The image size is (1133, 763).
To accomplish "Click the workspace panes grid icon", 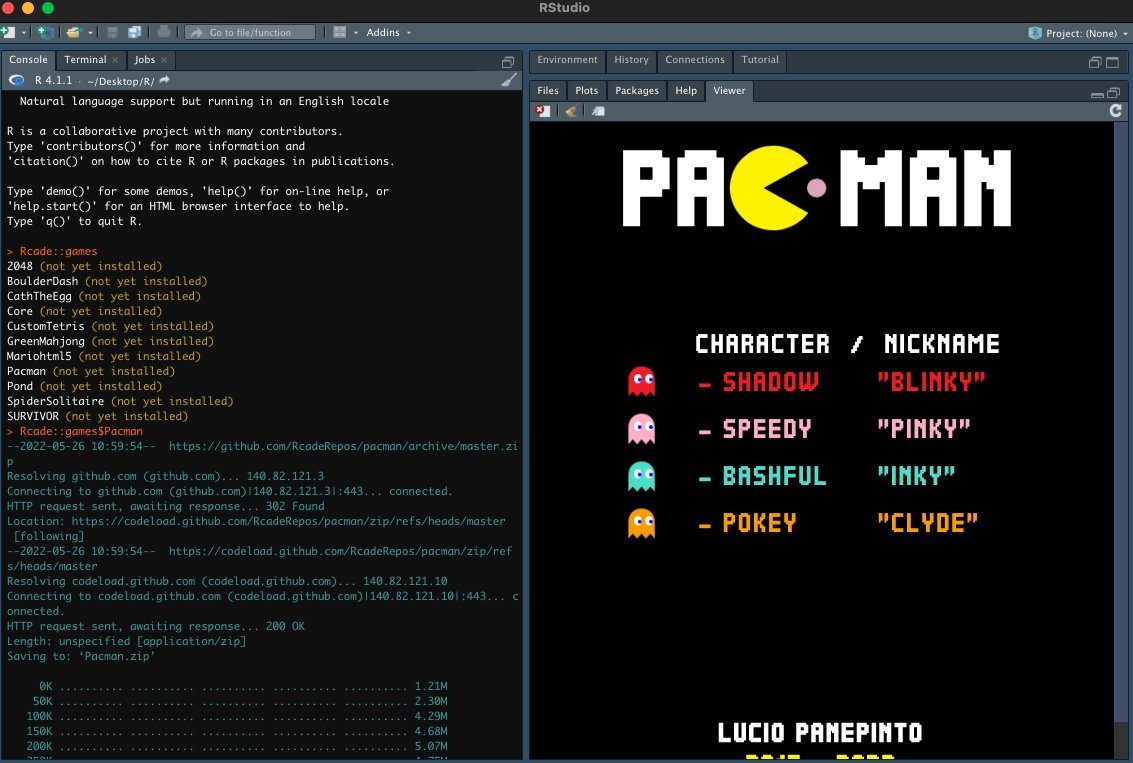I will click(340, 33).
